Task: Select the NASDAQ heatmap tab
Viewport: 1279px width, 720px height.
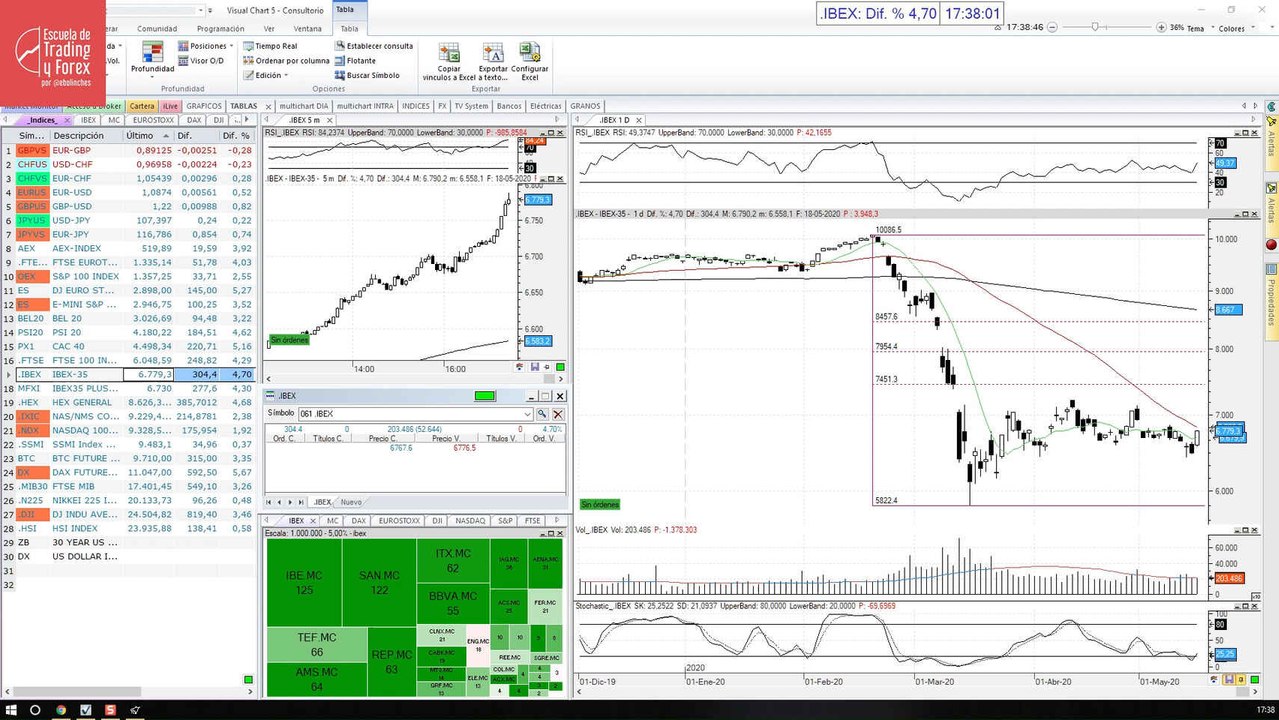Action: (470, 521)
